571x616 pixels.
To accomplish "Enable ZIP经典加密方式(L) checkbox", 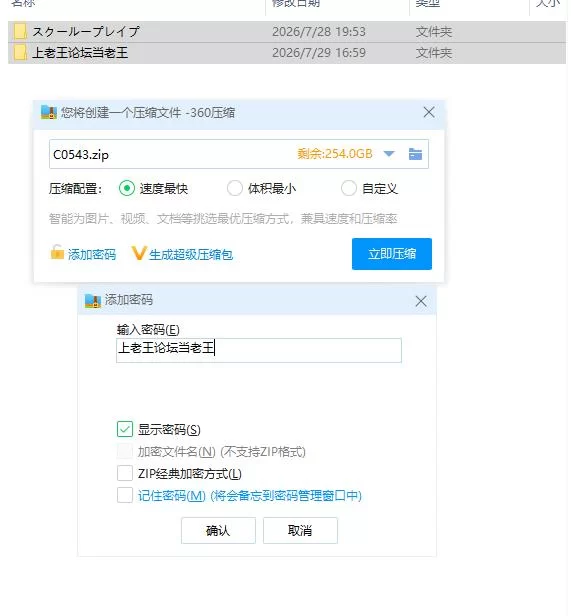I will coord(125,473).
